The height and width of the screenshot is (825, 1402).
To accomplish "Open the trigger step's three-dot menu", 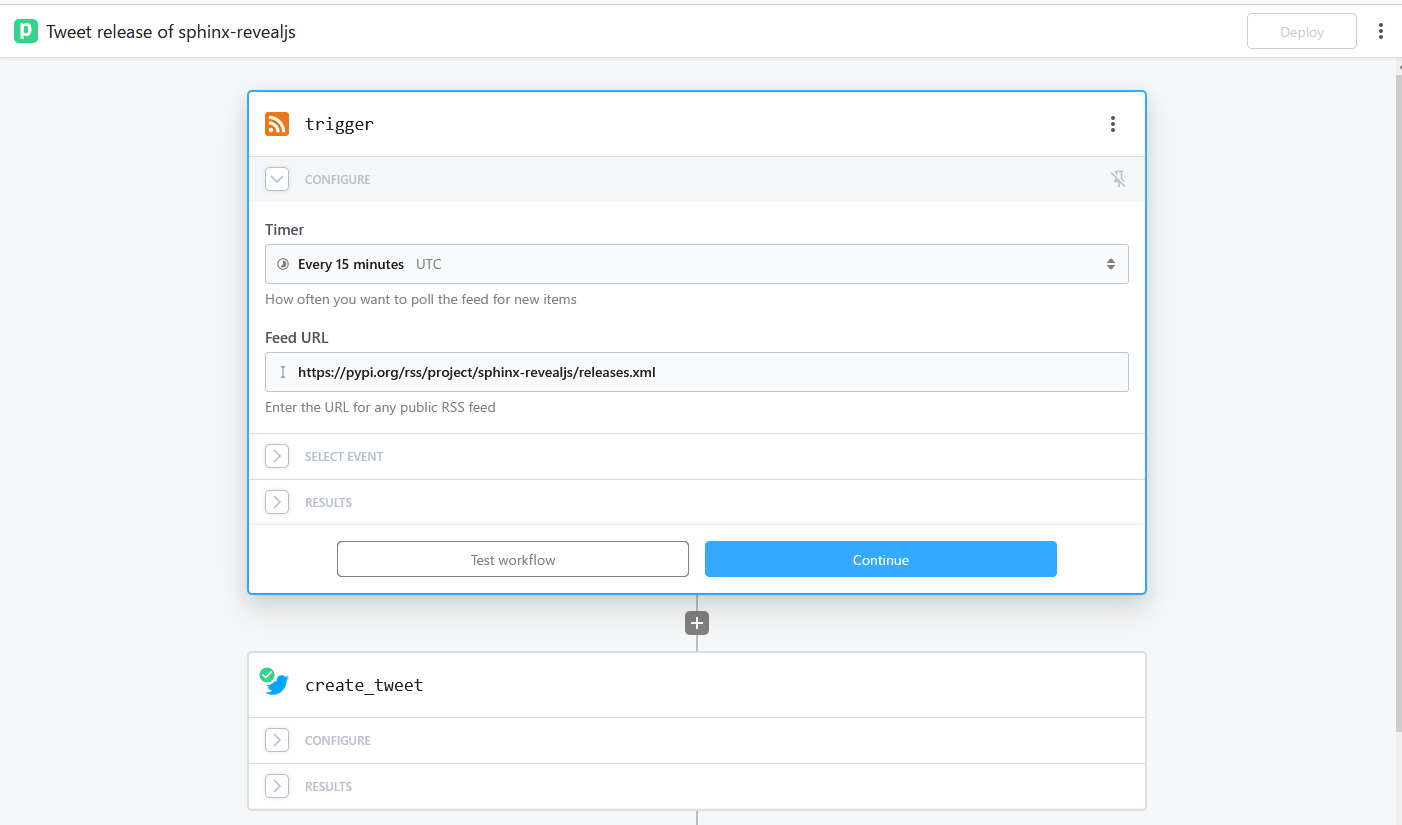I will (1112, 124).
